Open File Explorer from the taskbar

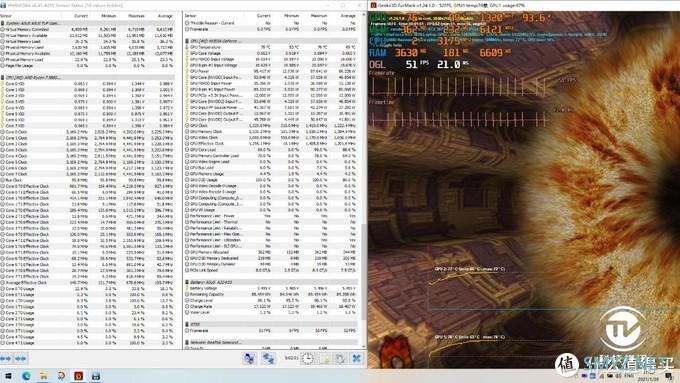pos(43,376)
